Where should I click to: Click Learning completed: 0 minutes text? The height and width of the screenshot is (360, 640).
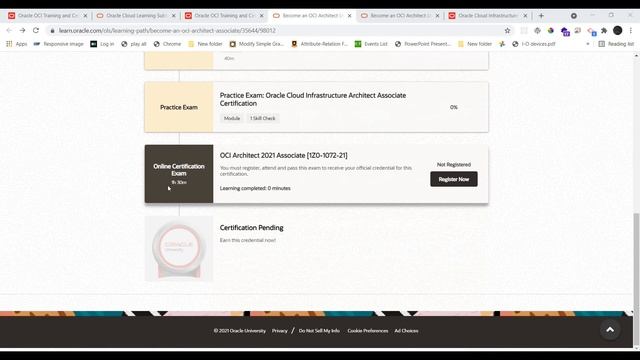click(x=255, y=188)
